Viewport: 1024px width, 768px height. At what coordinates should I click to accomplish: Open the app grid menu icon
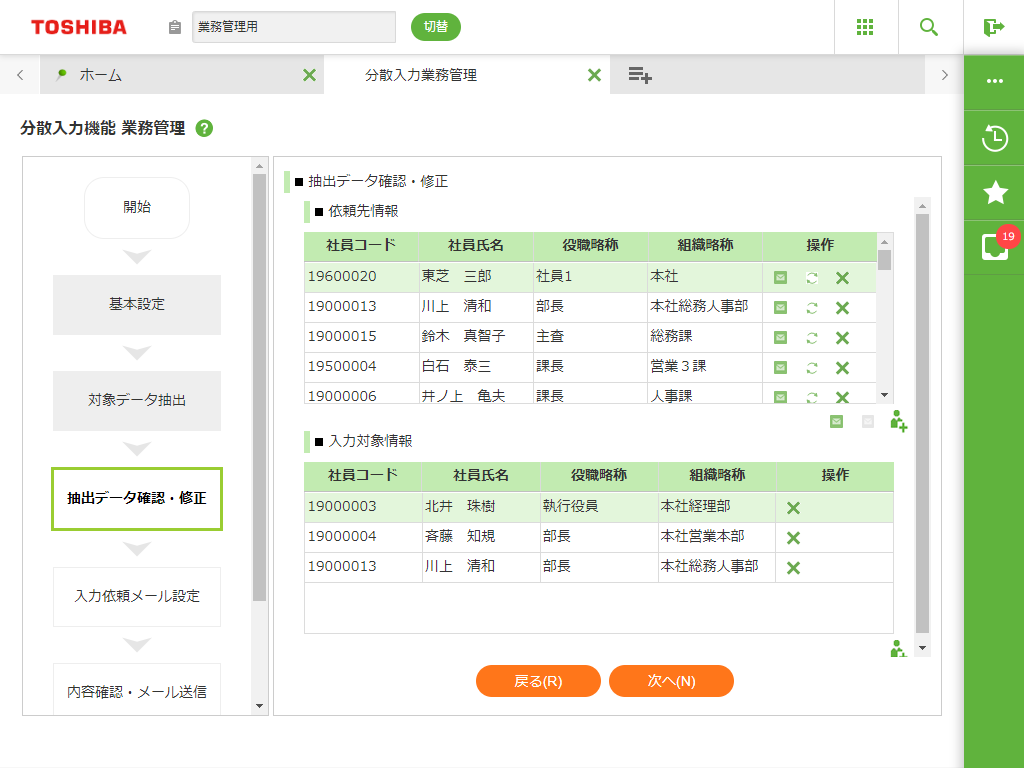click(866, 27)
